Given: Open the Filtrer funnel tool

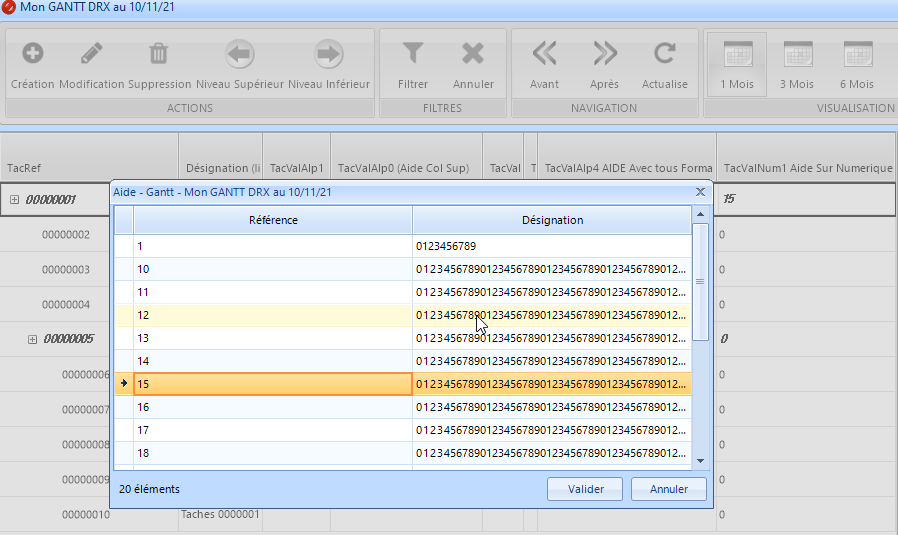Looking at the screenshot, I should [413, 54].
